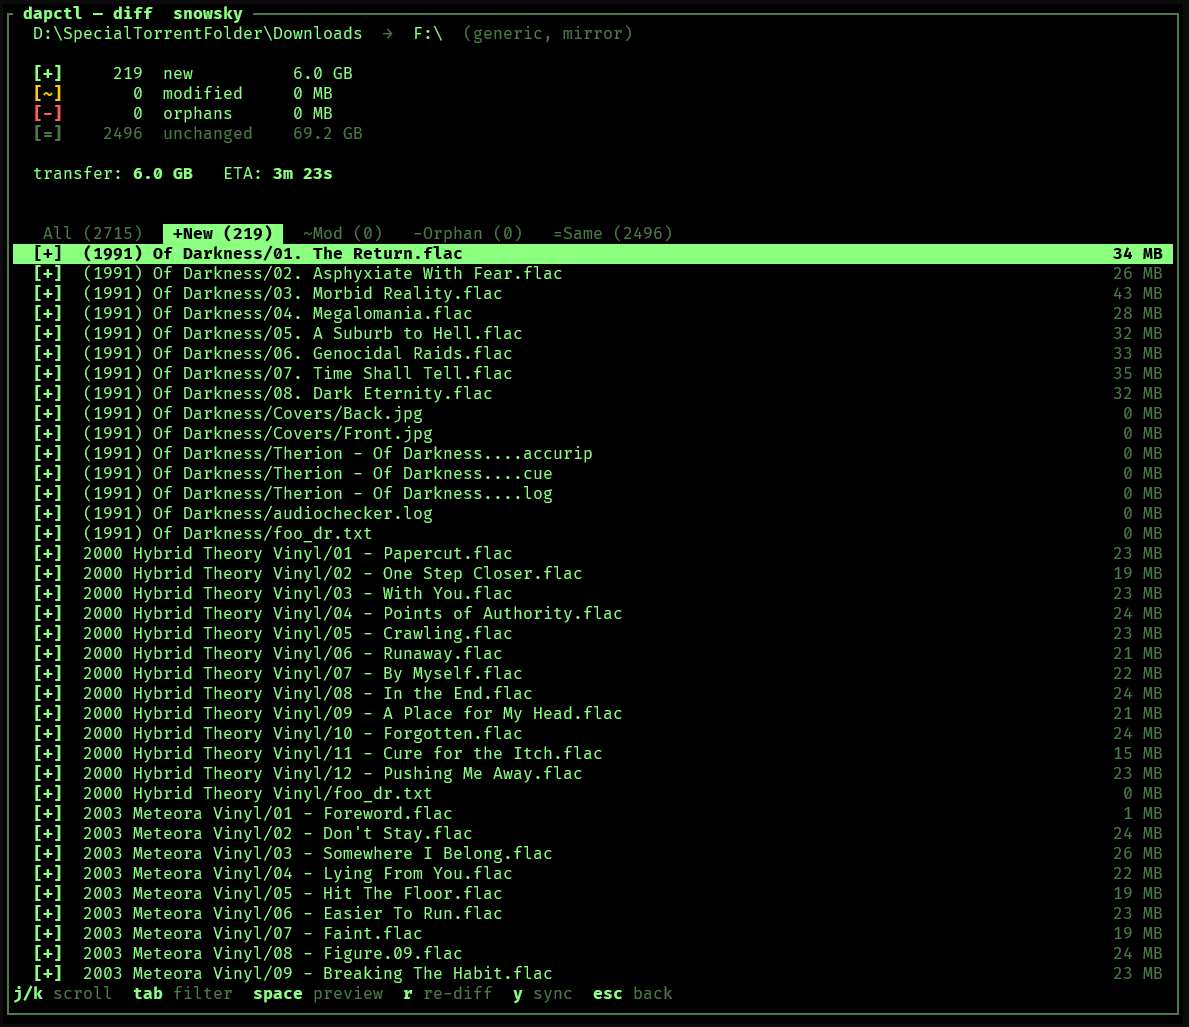Click the space preview shortcut
This screenshot has height=1027, width=1189.
[x=318, y=994]
